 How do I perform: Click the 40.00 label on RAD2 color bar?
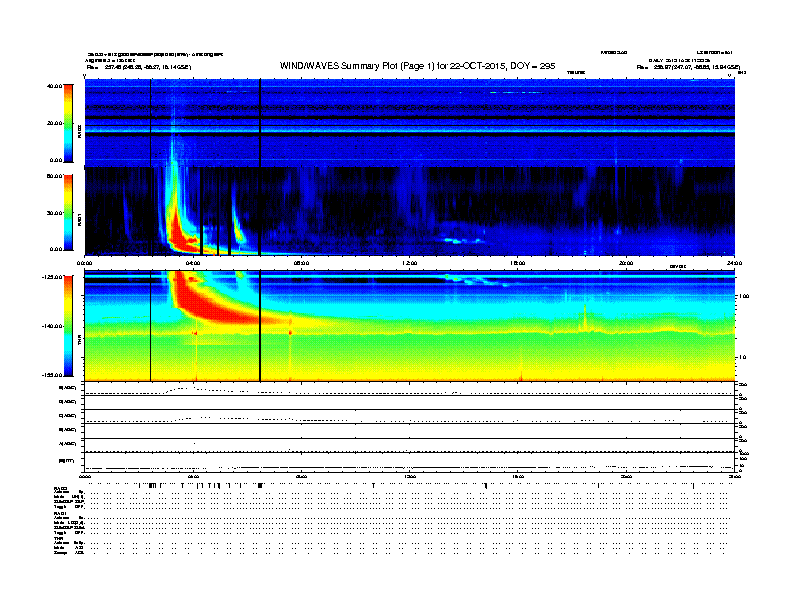click(54, 86)
